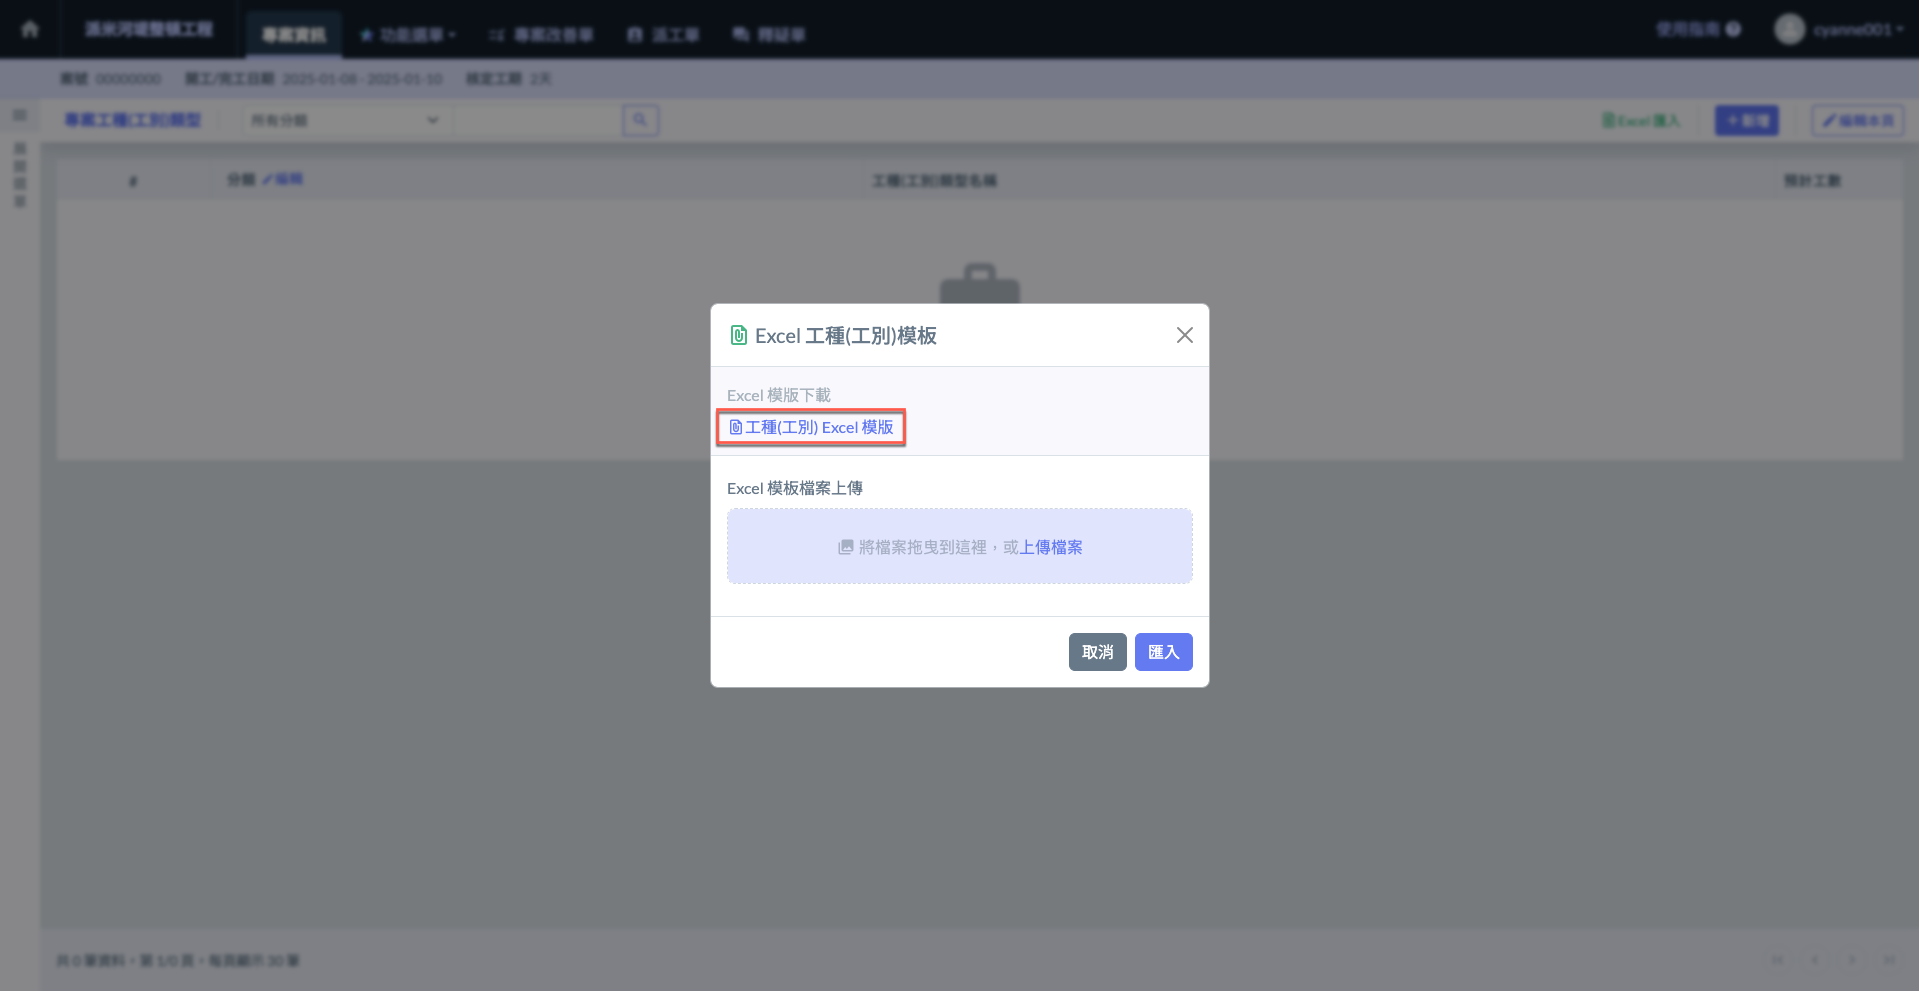The image size is (1919, 991).
Task: Toggle the sidebar hamburger menu icon
Action: click(20, 116)
